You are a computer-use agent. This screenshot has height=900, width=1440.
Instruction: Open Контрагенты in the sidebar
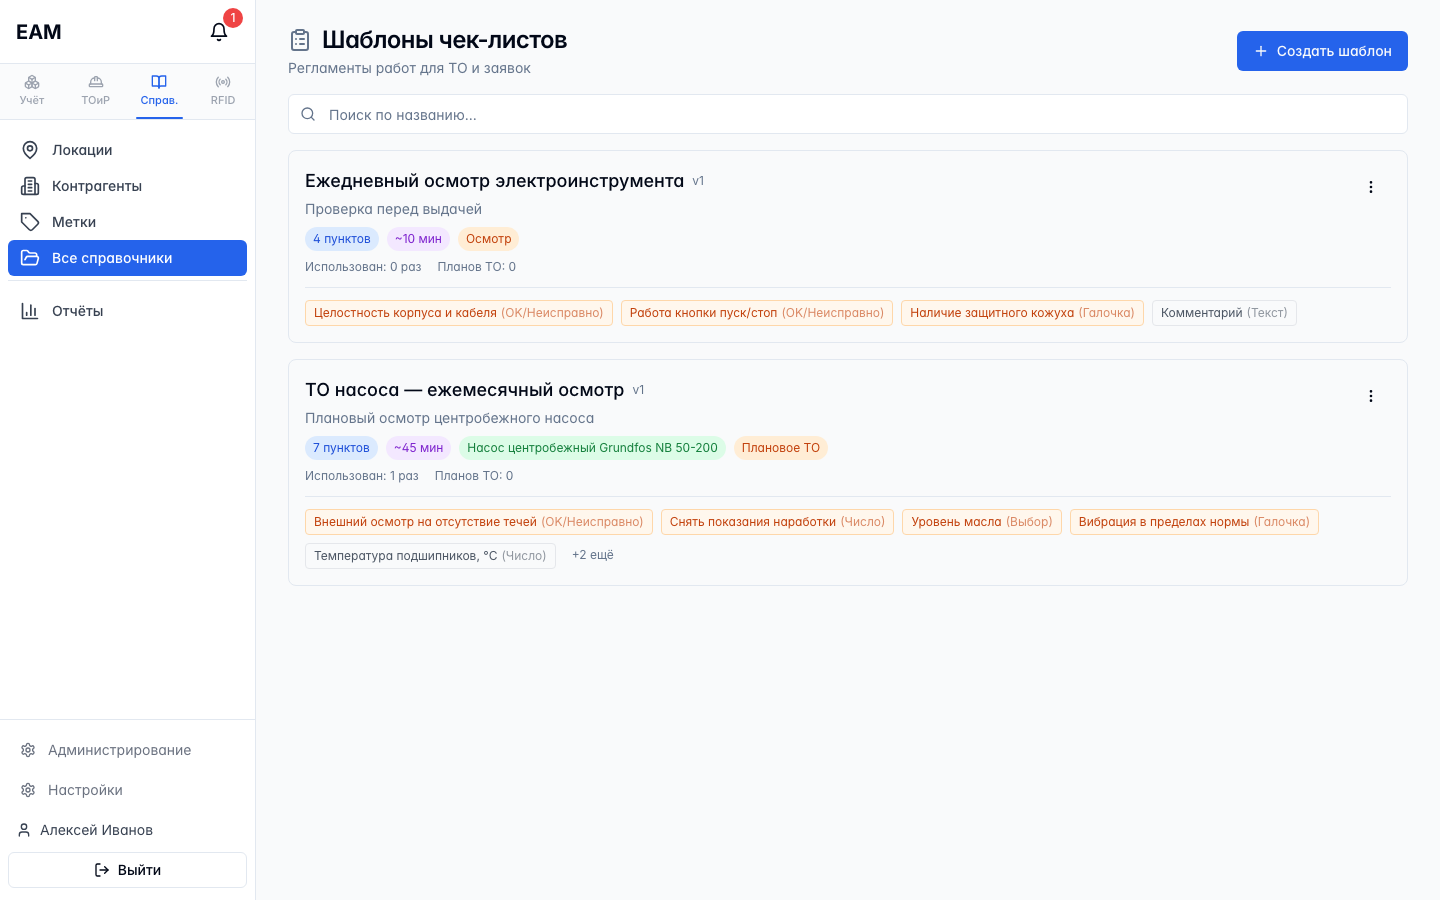(x=127, y=186)
